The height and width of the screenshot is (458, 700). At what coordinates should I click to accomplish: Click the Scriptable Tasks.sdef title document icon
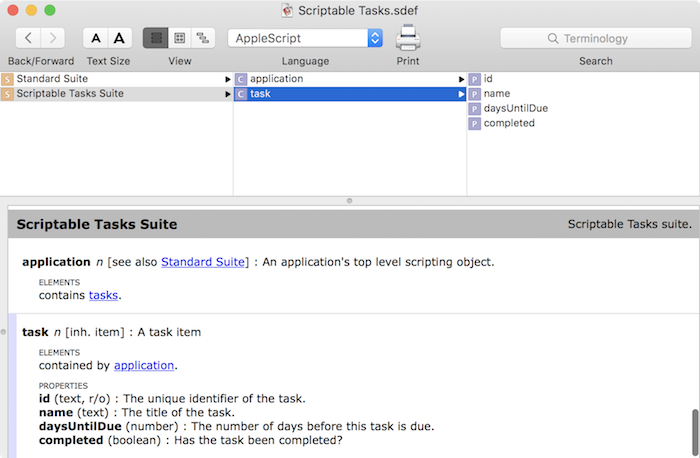pos(287,10)
